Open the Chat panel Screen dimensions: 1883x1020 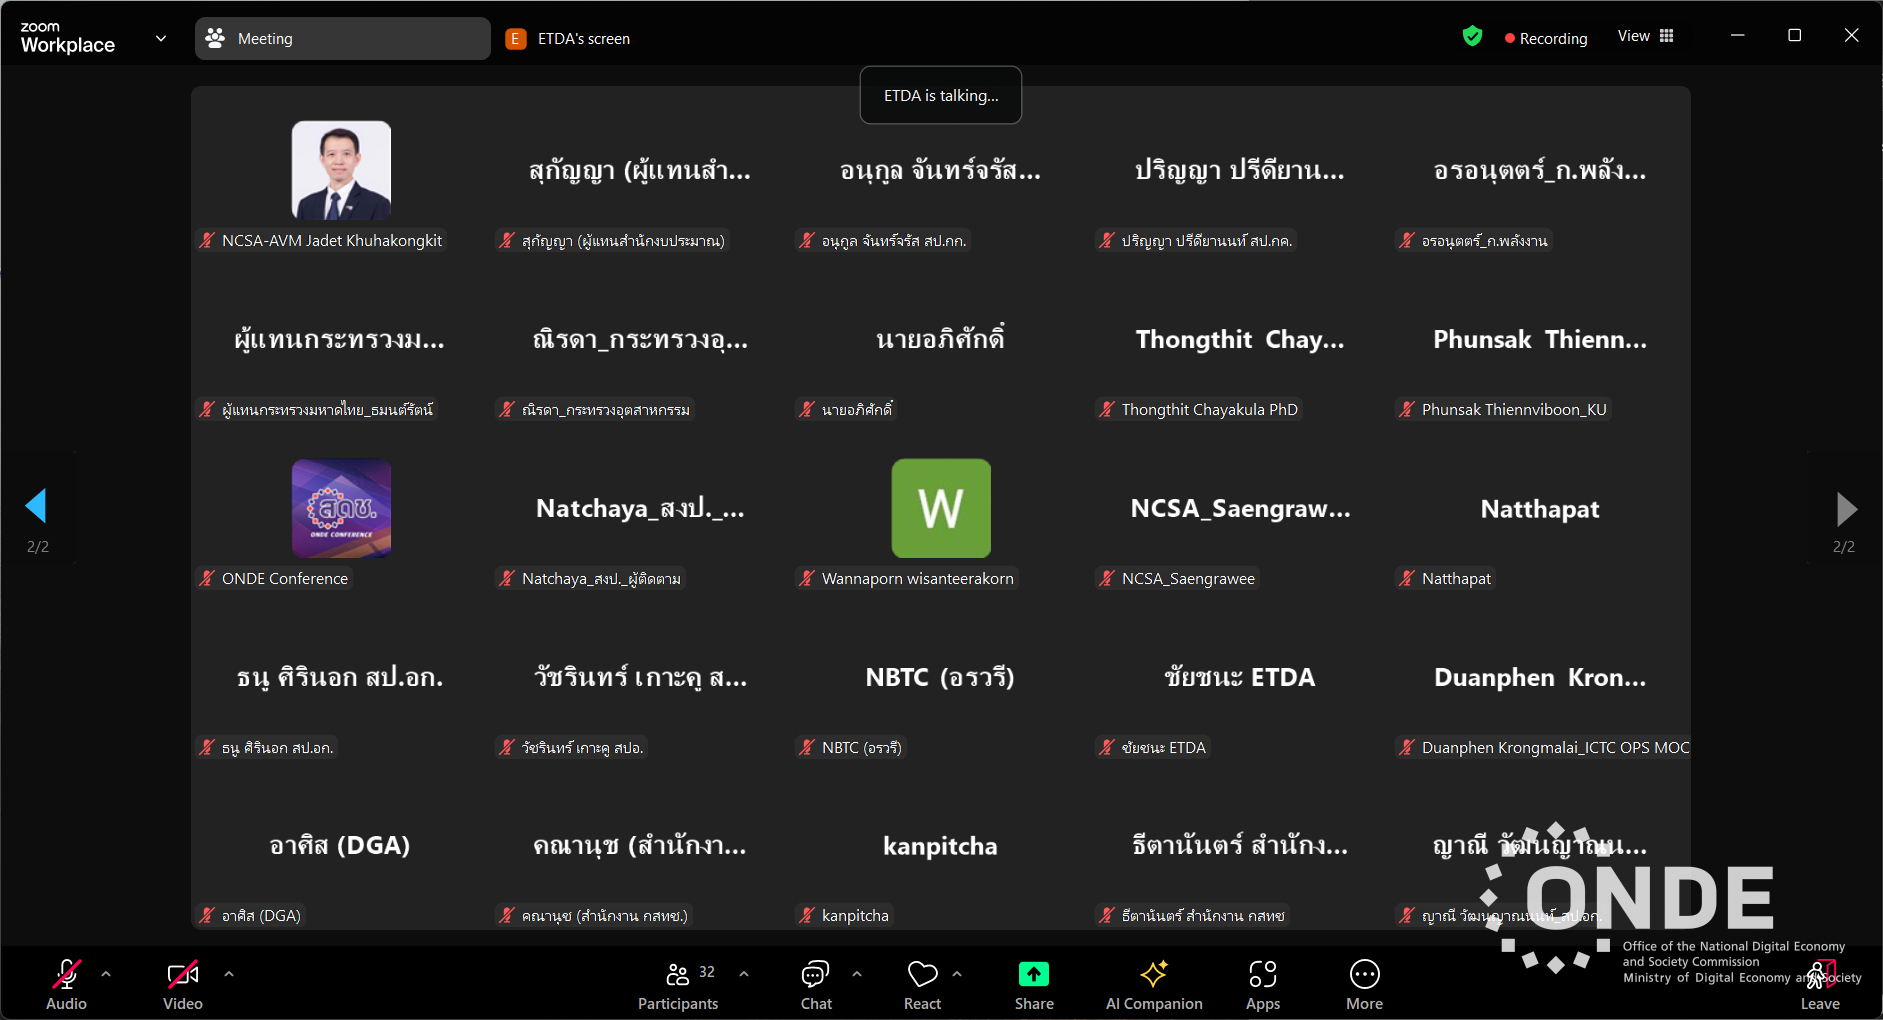click(x=816, y=985)
